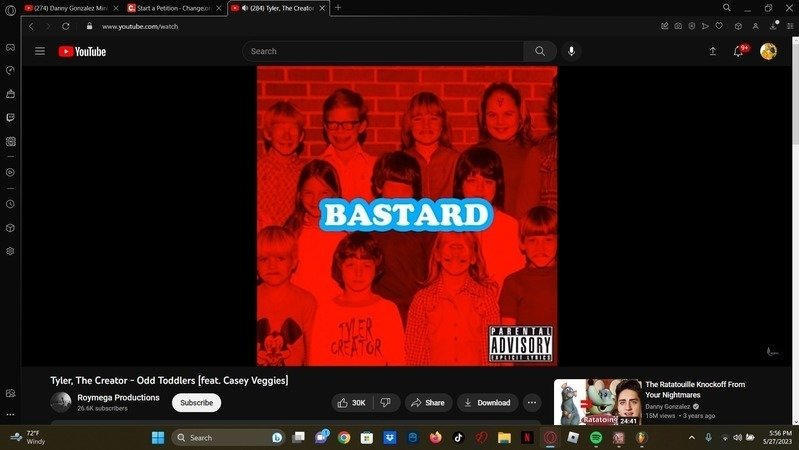Add page to bookmarks heart icon
The image size is (799, 450).
click(719, 26)
